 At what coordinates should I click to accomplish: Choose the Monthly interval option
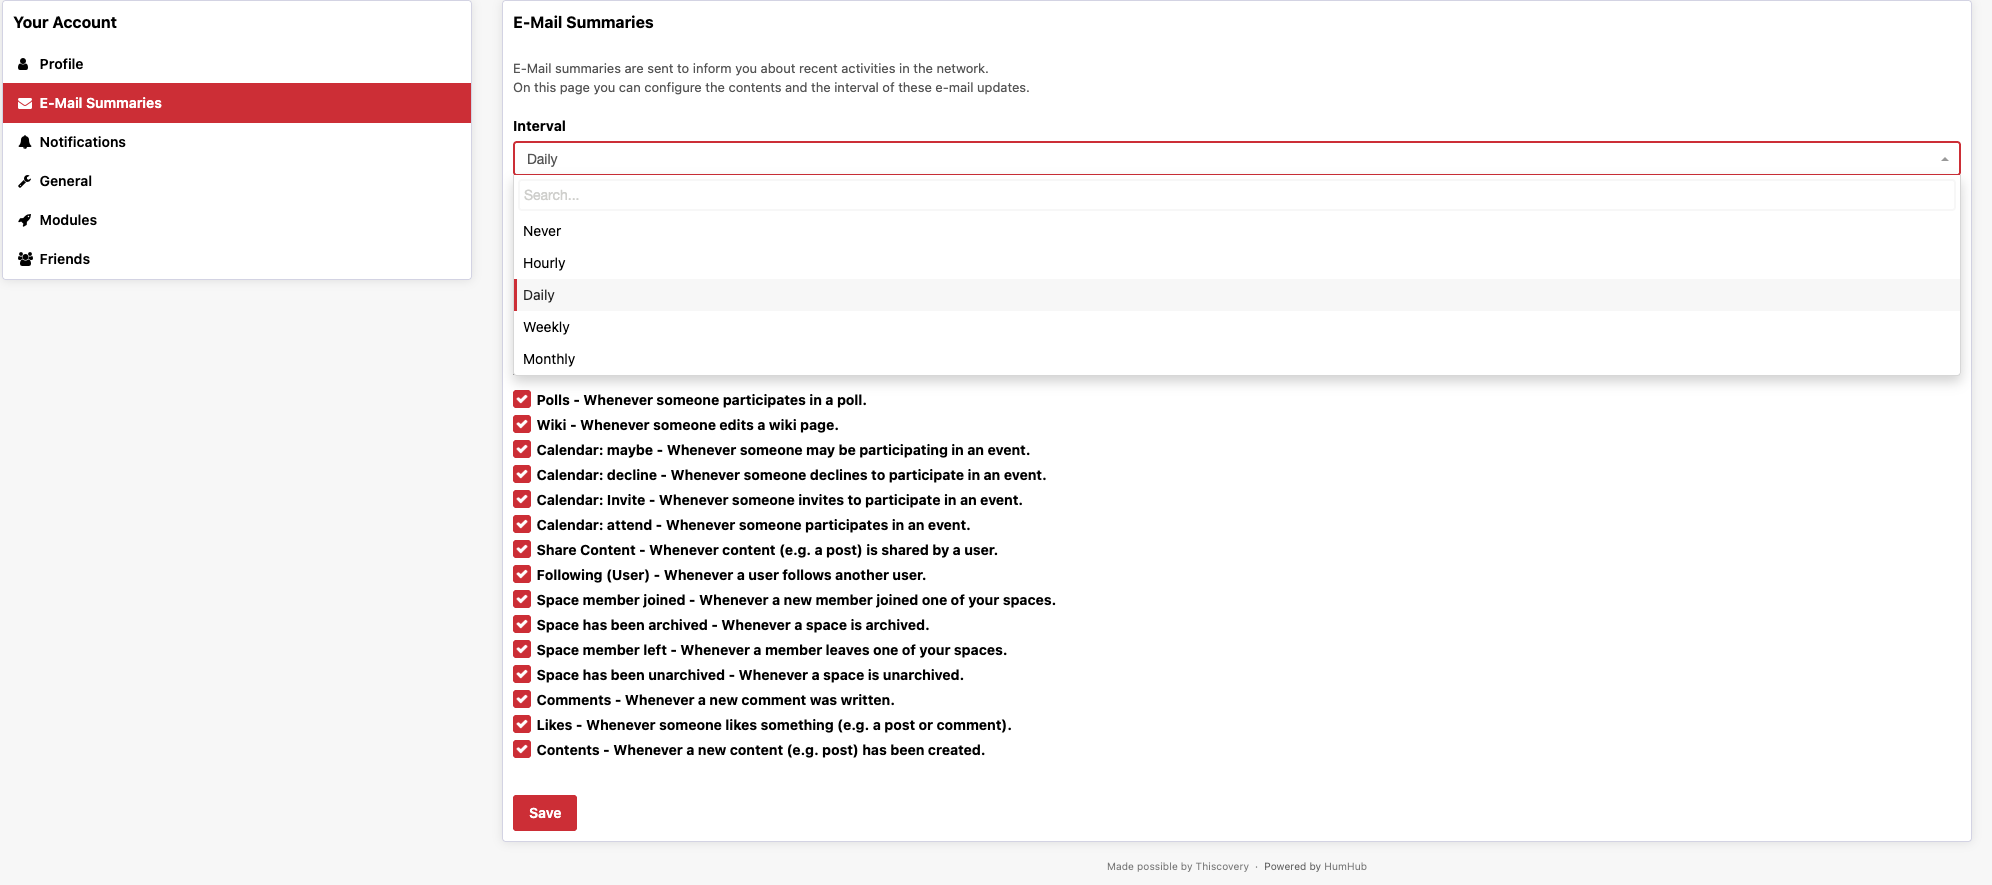(549, 359)
